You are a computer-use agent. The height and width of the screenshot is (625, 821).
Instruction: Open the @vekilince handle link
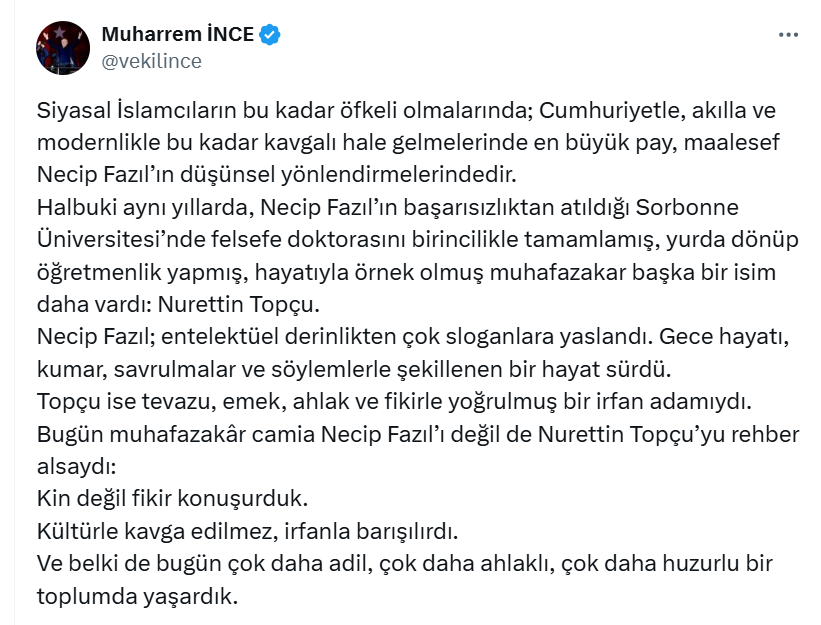(x=151, y=61)
